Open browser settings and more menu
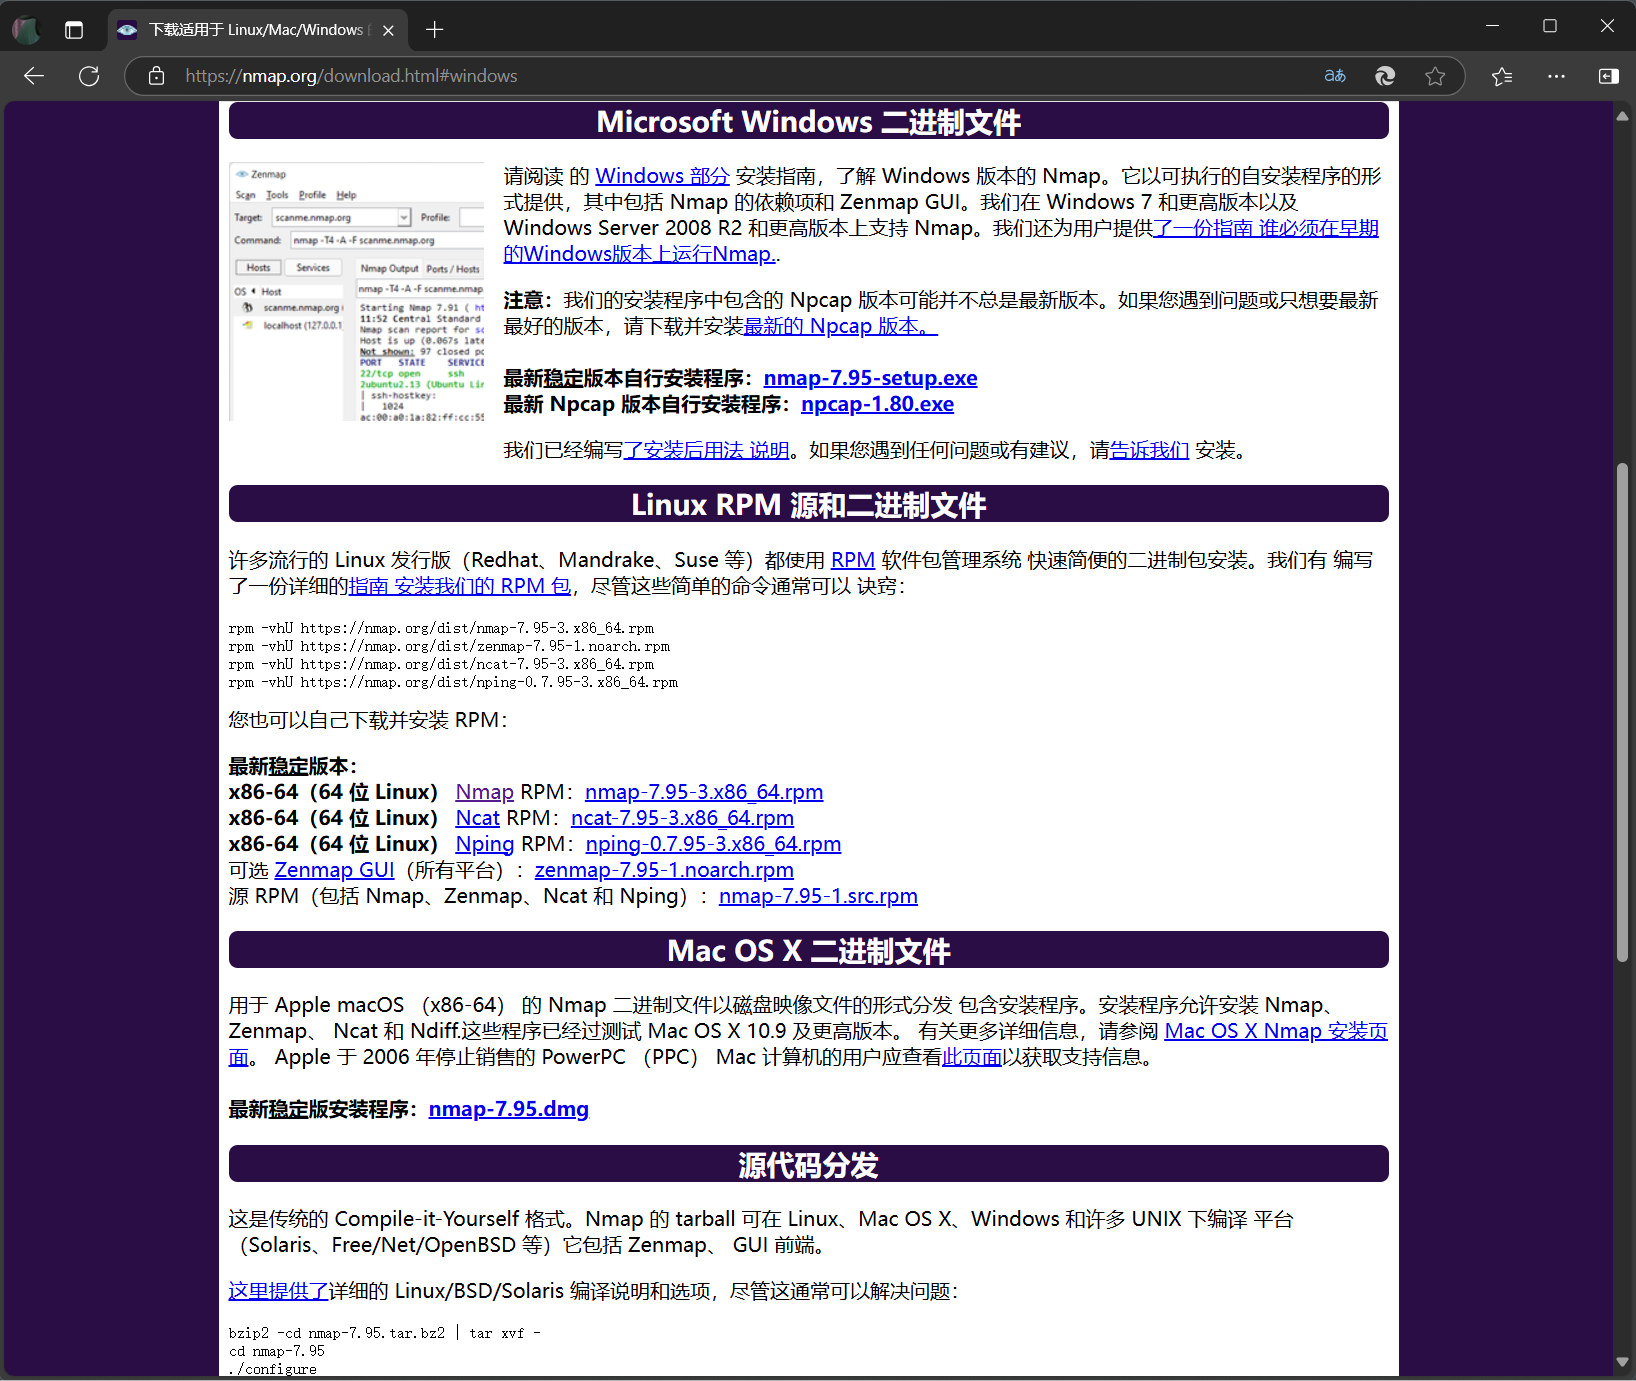1636x1381 pixels. pyautogui.click(x=1556, y=76)
